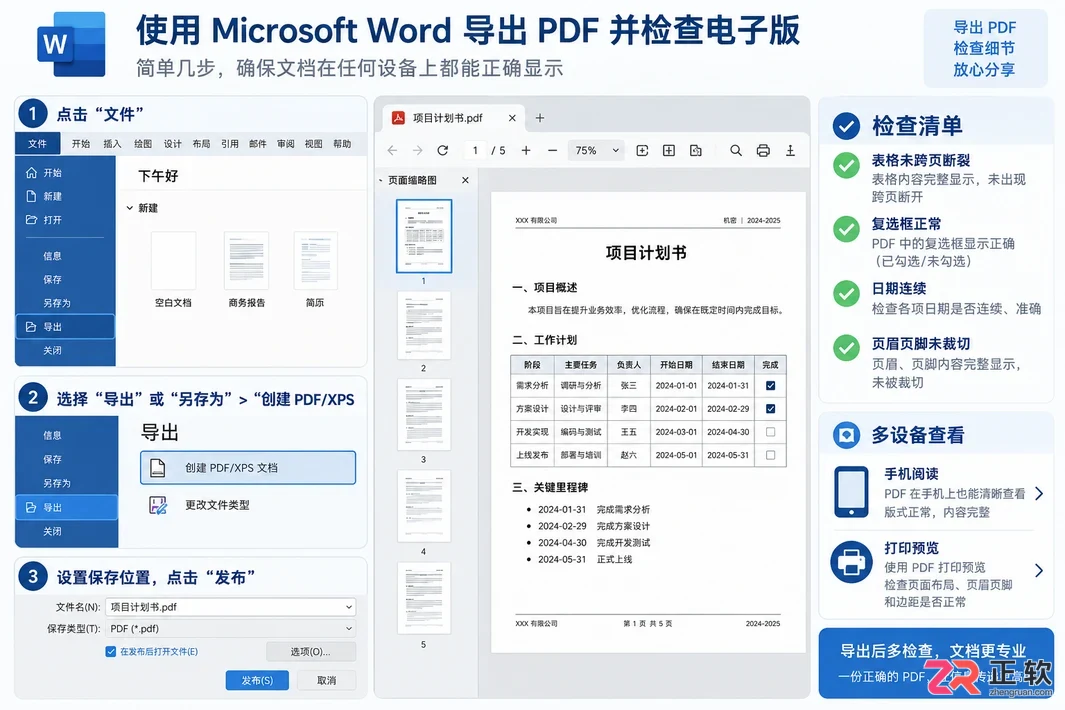Click the document icon beside 创建 PDF/XPS 文档
Screen dimensions: 1065x710
(158, 467)
